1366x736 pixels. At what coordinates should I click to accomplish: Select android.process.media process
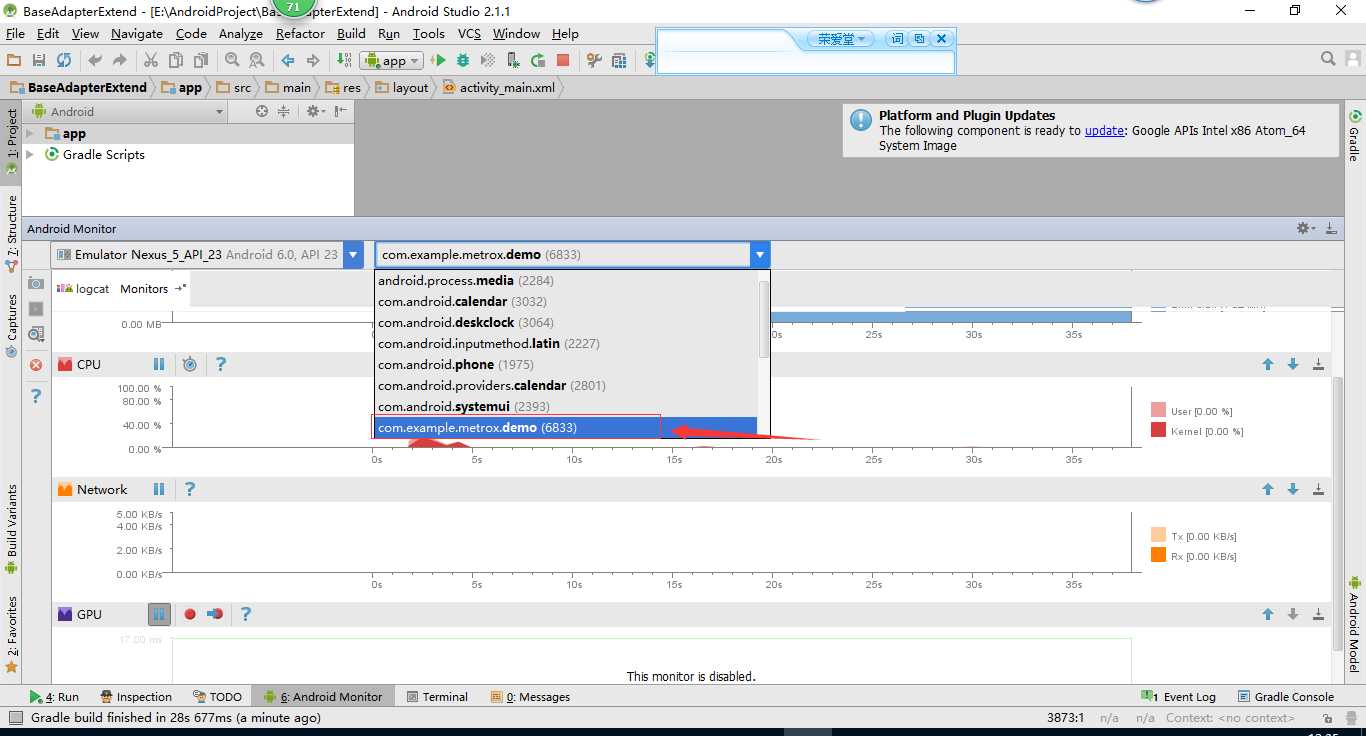click(x=566, y=280)
